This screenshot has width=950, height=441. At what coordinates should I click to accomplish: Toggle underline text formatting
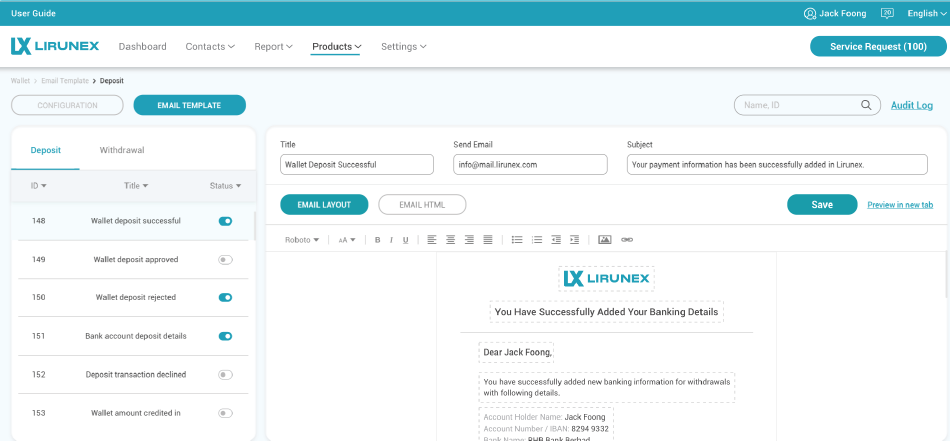(x=405, y=240)
